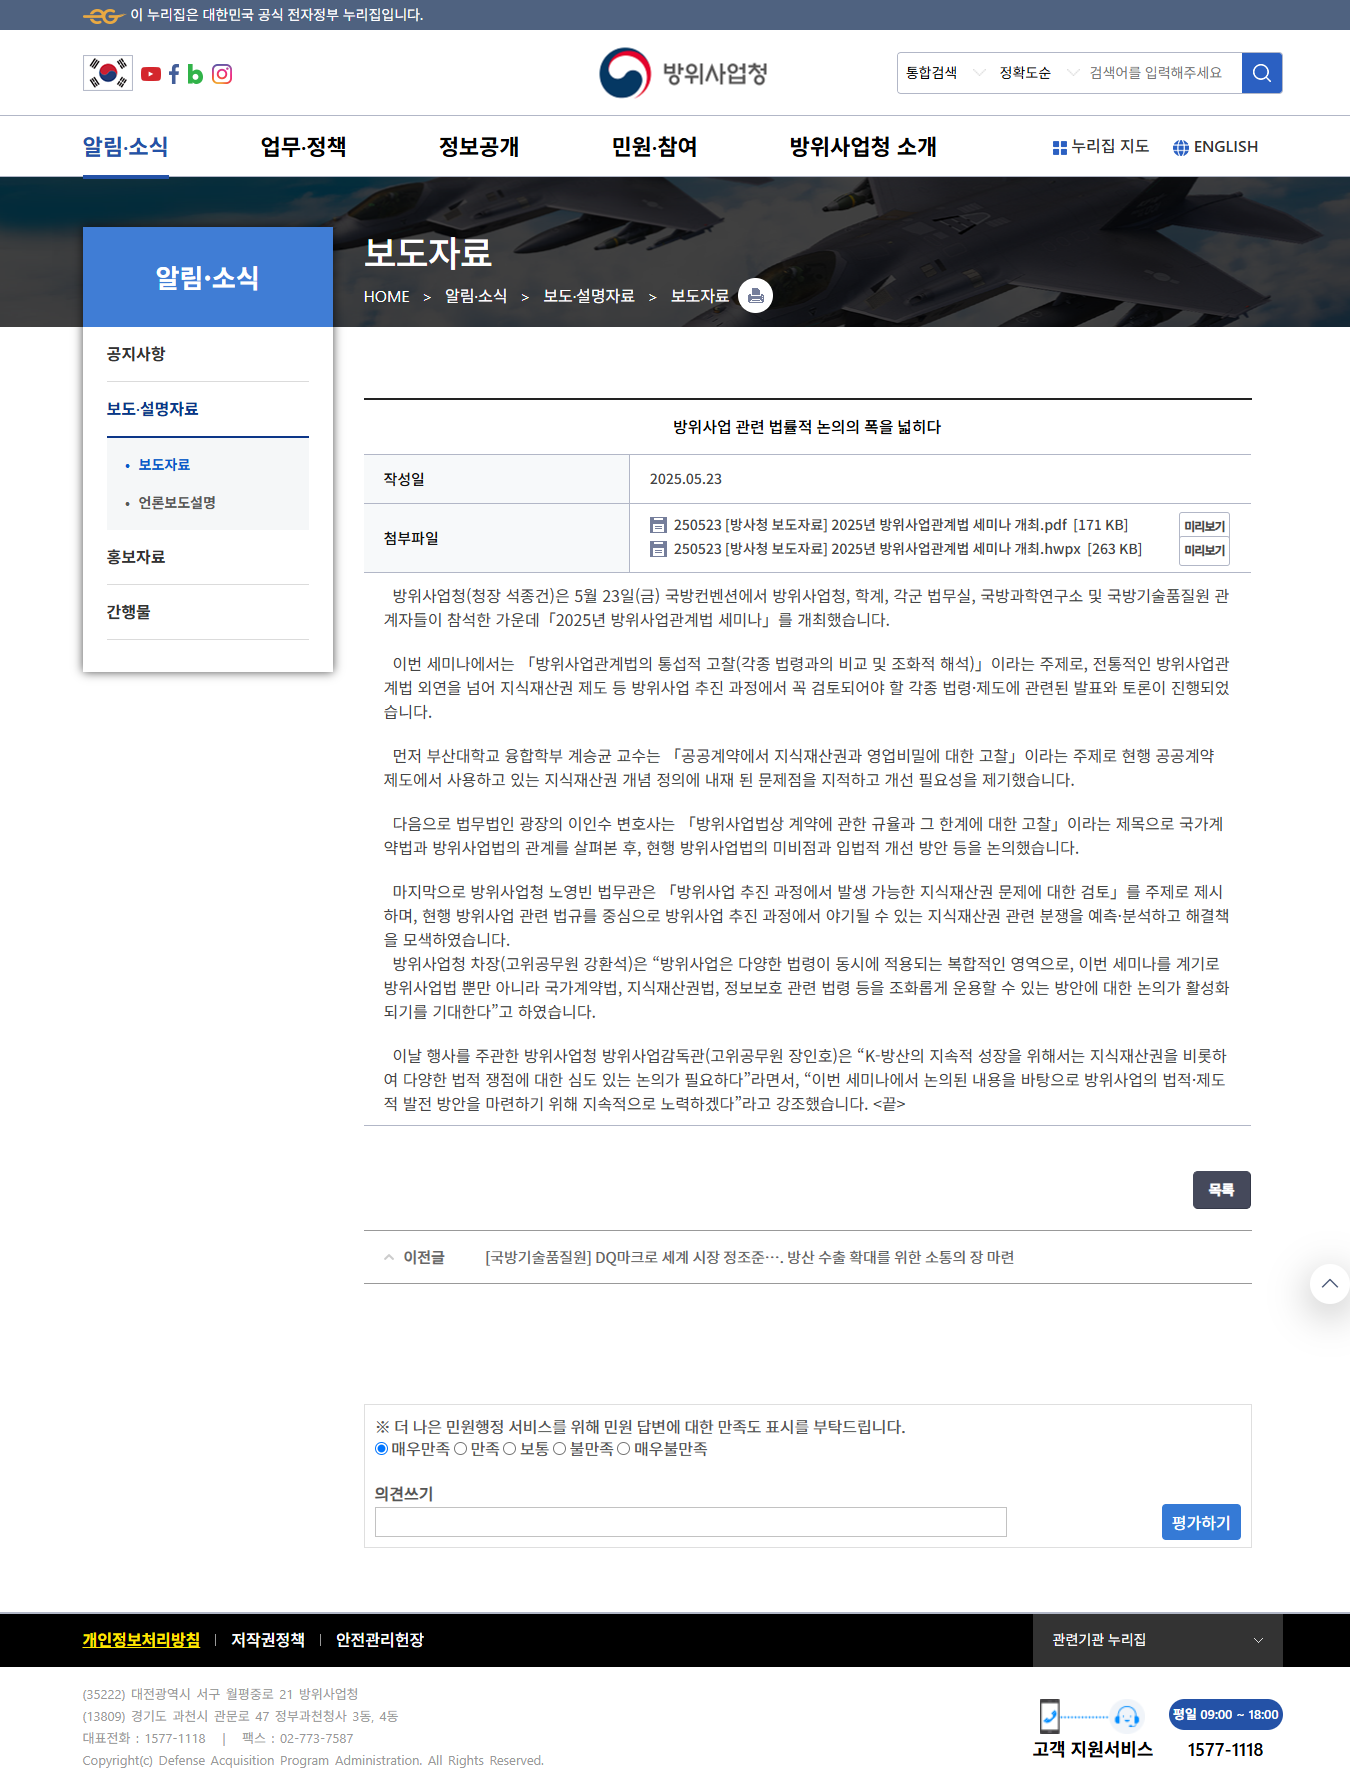The height and width of the screenshot is (1787, 1350).
Task: Click the 이전글 up chevron icon
Action: [x=389, y=1258]
